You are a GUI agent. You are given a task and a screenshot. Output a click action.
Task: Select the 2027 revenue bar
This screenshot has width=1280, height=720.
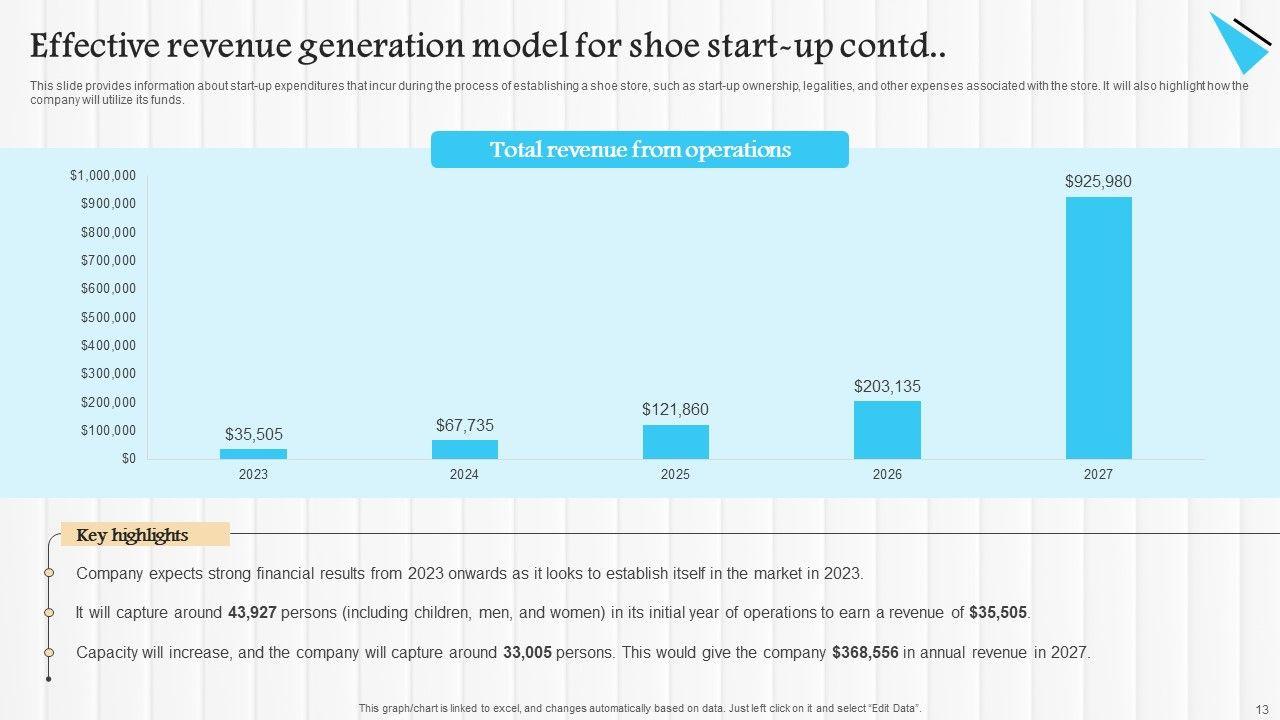1098,328
